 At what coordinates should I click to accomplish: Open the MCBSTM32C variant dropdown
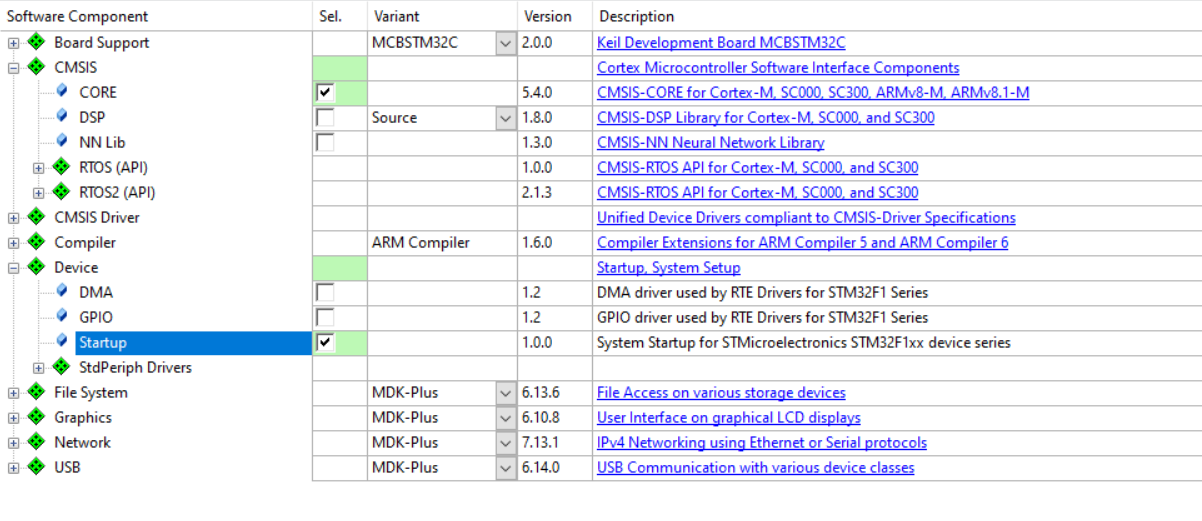(506, 43)
